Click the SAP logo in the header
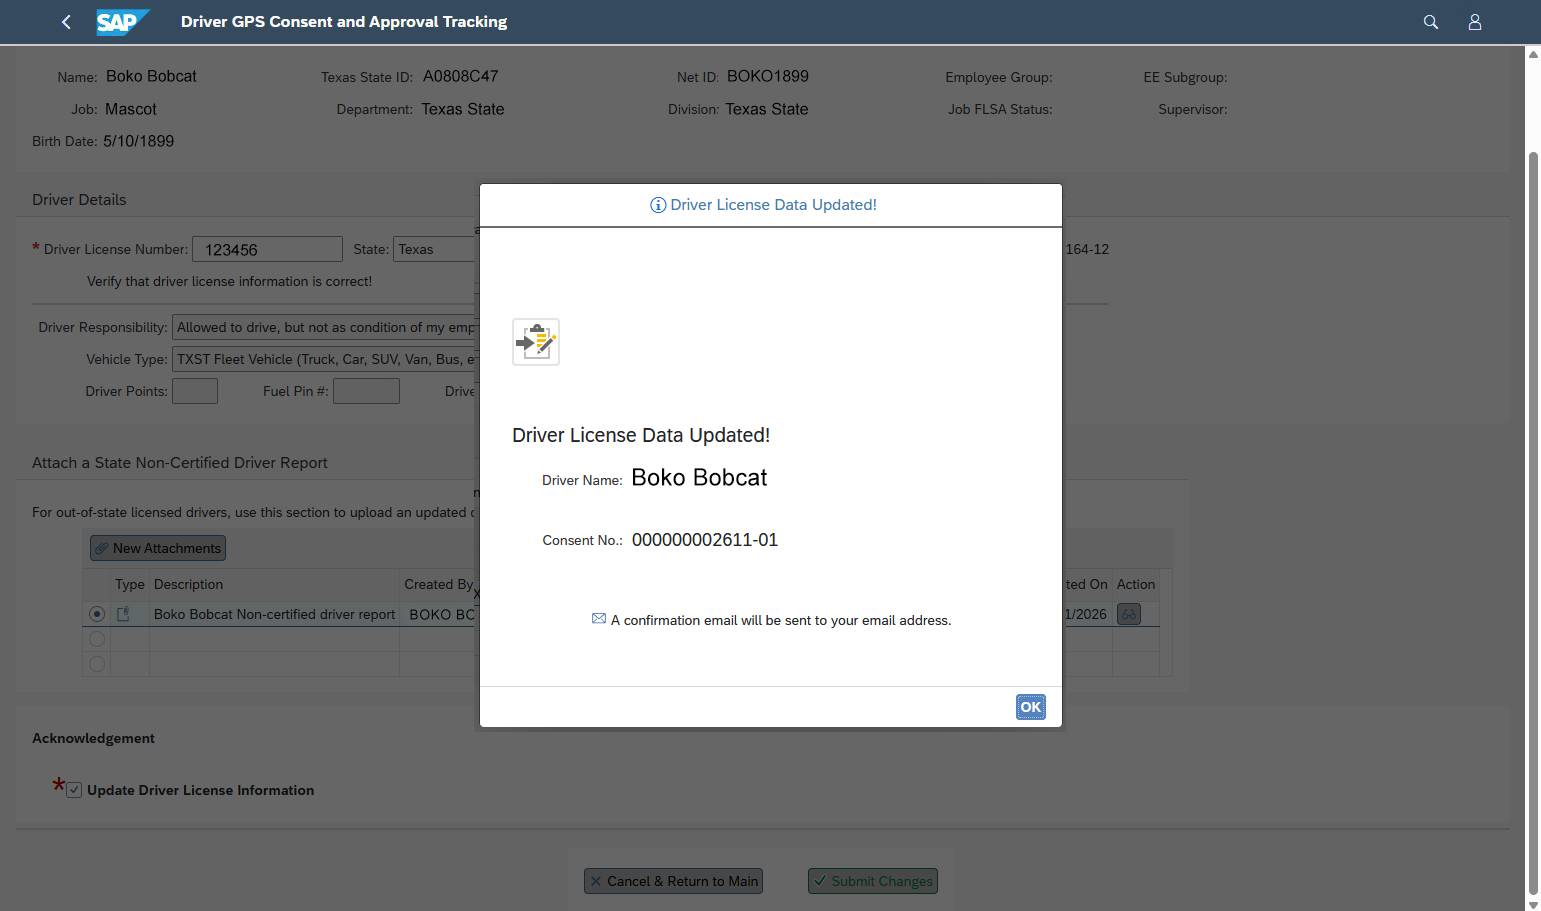Image resolution: width=1541 pixels, height=911 pixels. (122, 21)
